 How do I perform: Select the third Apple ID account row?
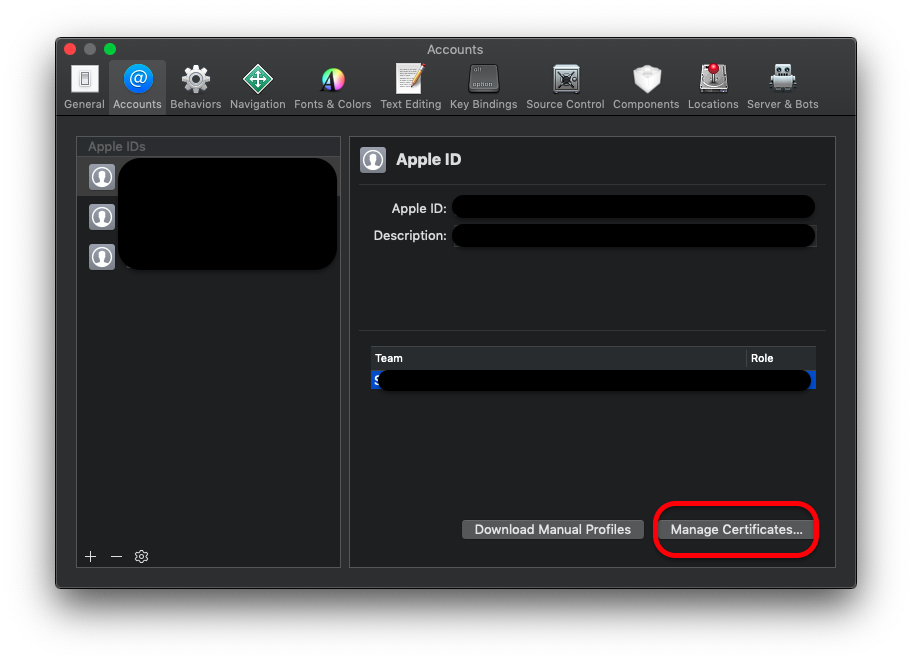[x=208, y=257]
